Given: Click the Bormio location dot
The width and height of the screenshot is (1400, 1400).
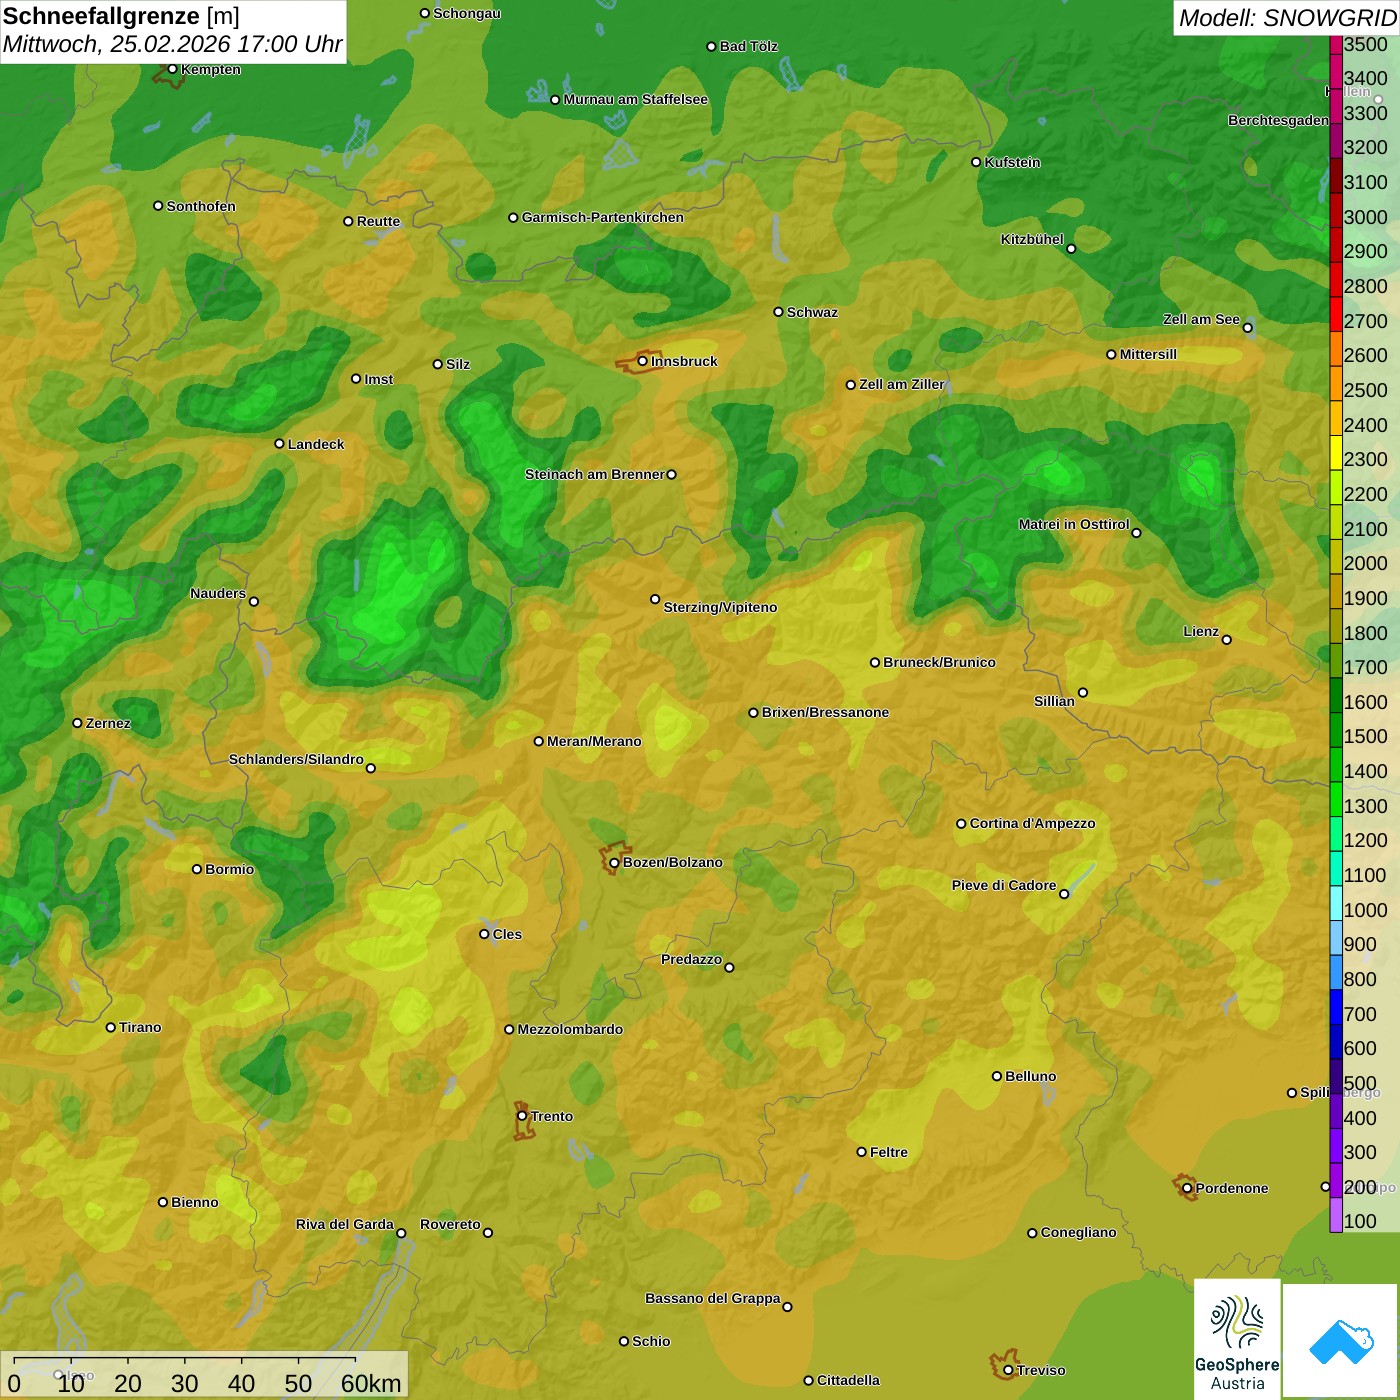Looking at the screenshot, I should pos(197,869).
